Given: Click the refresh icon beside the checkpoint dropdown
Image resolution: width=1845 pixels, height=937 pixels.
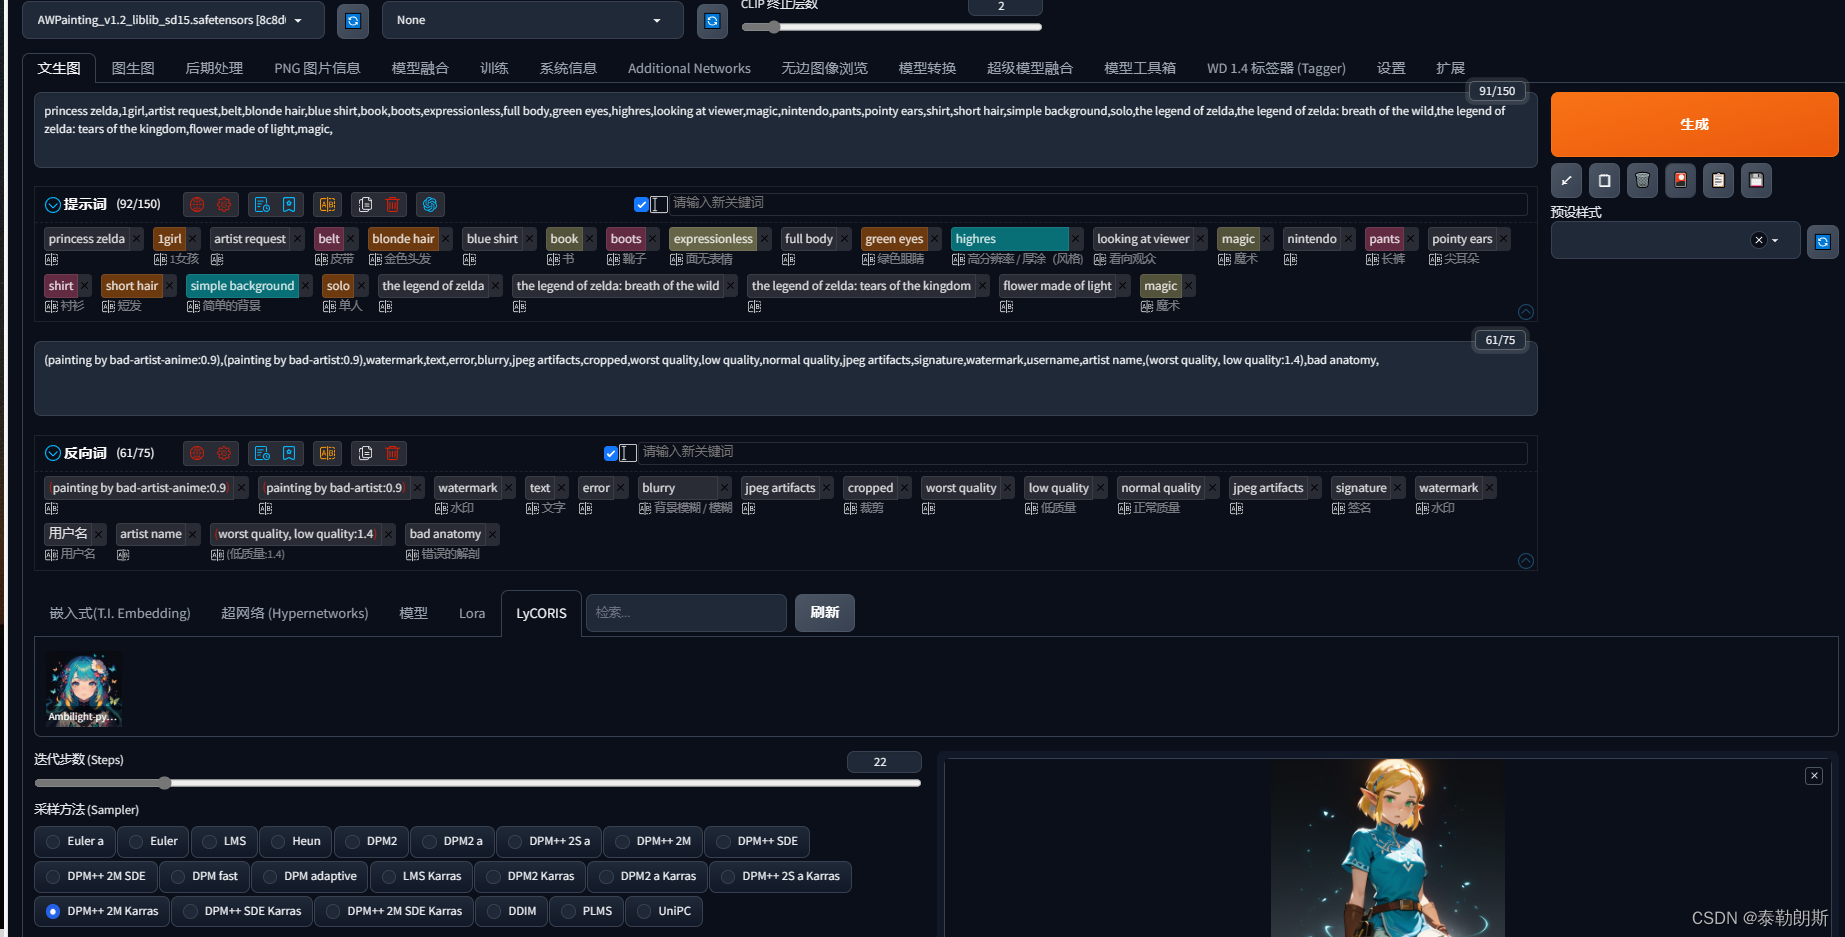Looking at the screenshot, I should point(353,21).
